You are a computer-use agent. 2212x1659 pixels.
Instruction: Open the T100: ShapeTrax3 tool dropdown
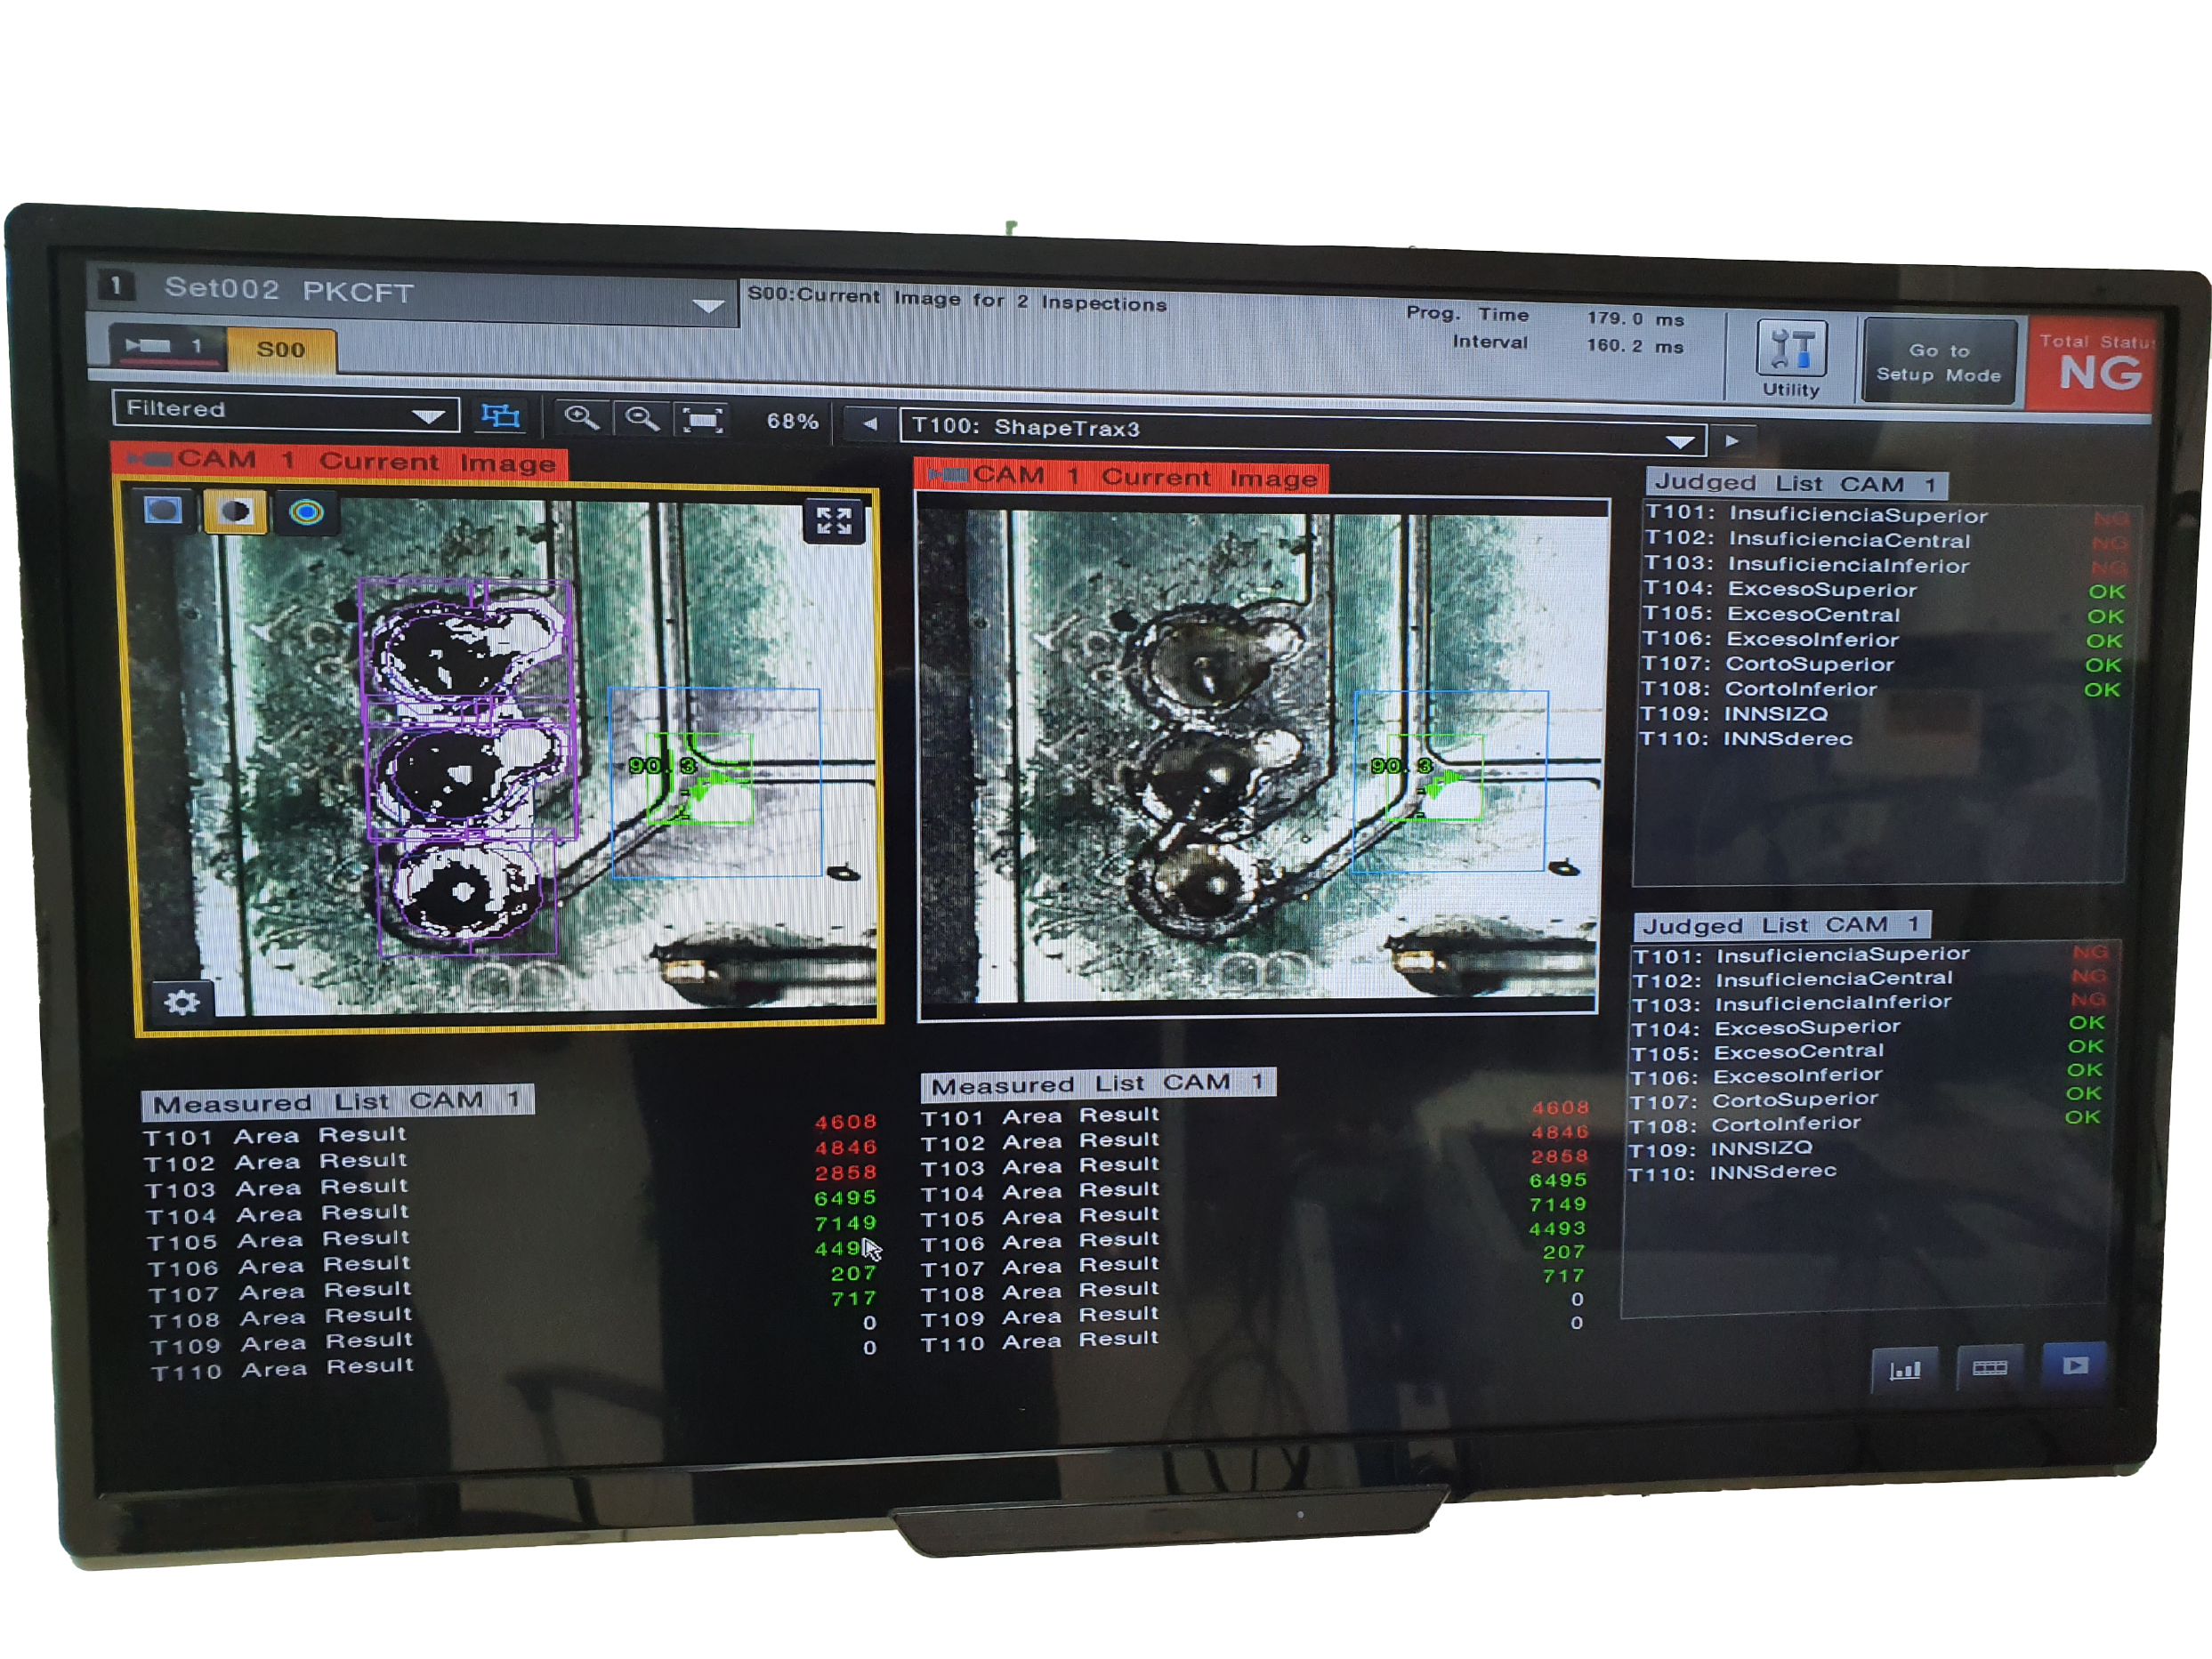(1302, 433)
